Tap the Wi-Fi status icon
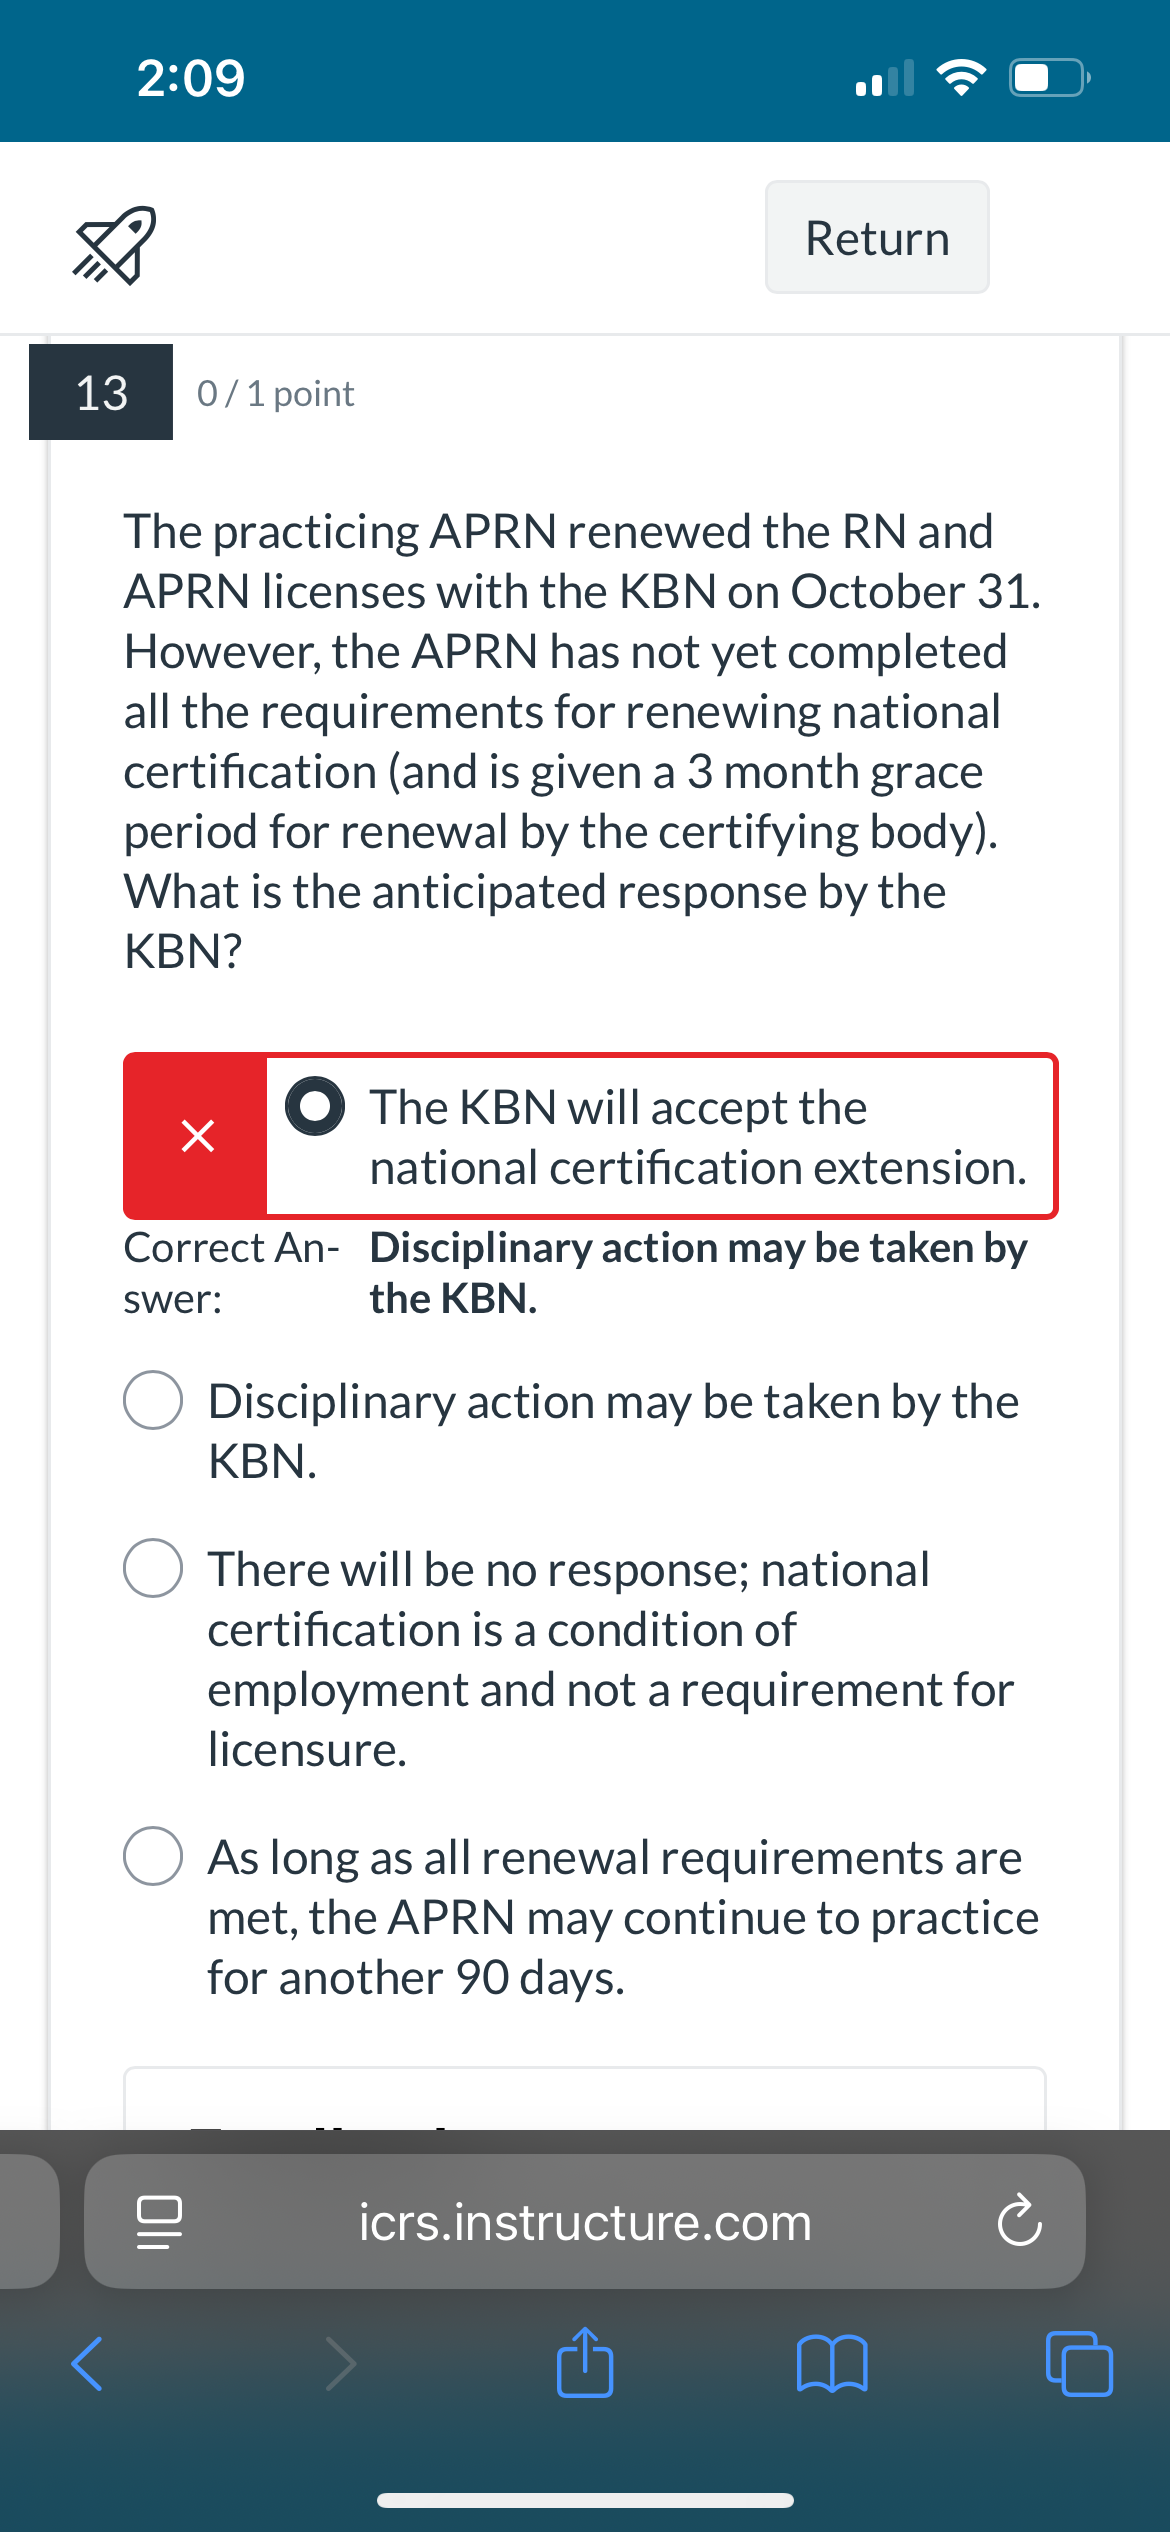This screenshot has width=1170, height=2532. click(960, 78)
